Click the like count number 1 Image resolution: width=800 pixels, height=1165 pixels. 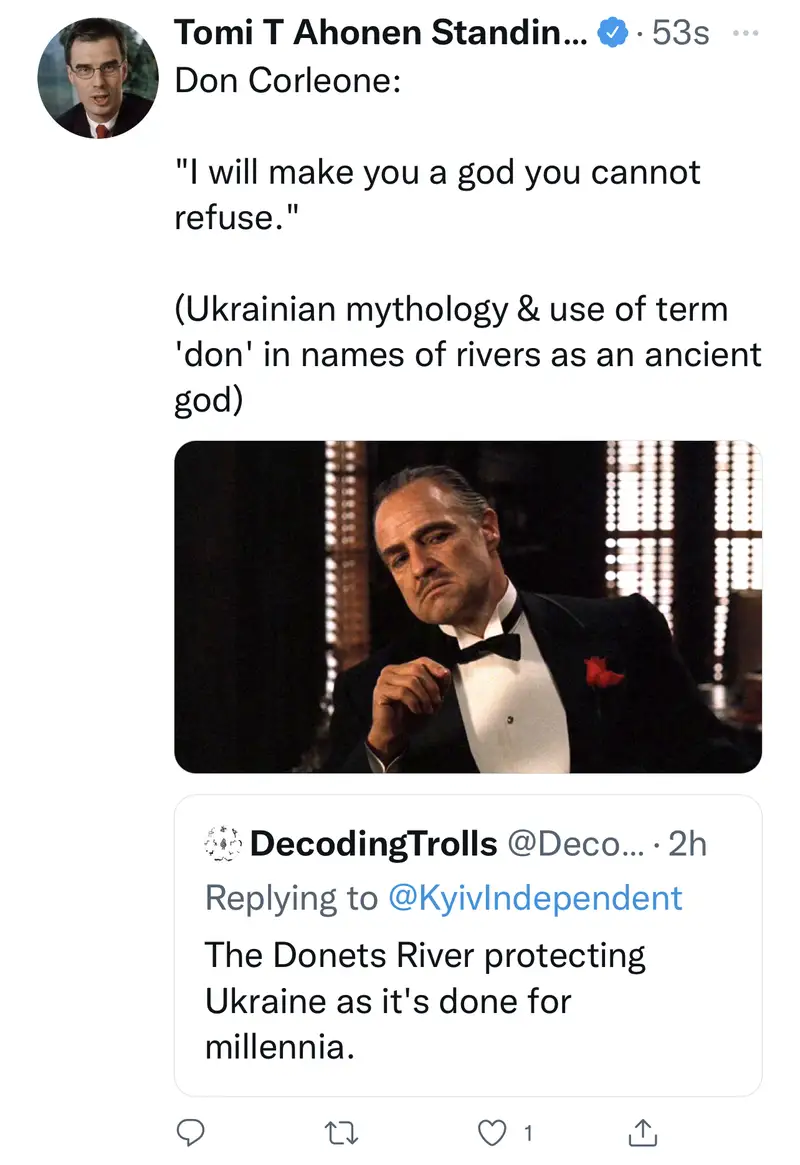528,1132
